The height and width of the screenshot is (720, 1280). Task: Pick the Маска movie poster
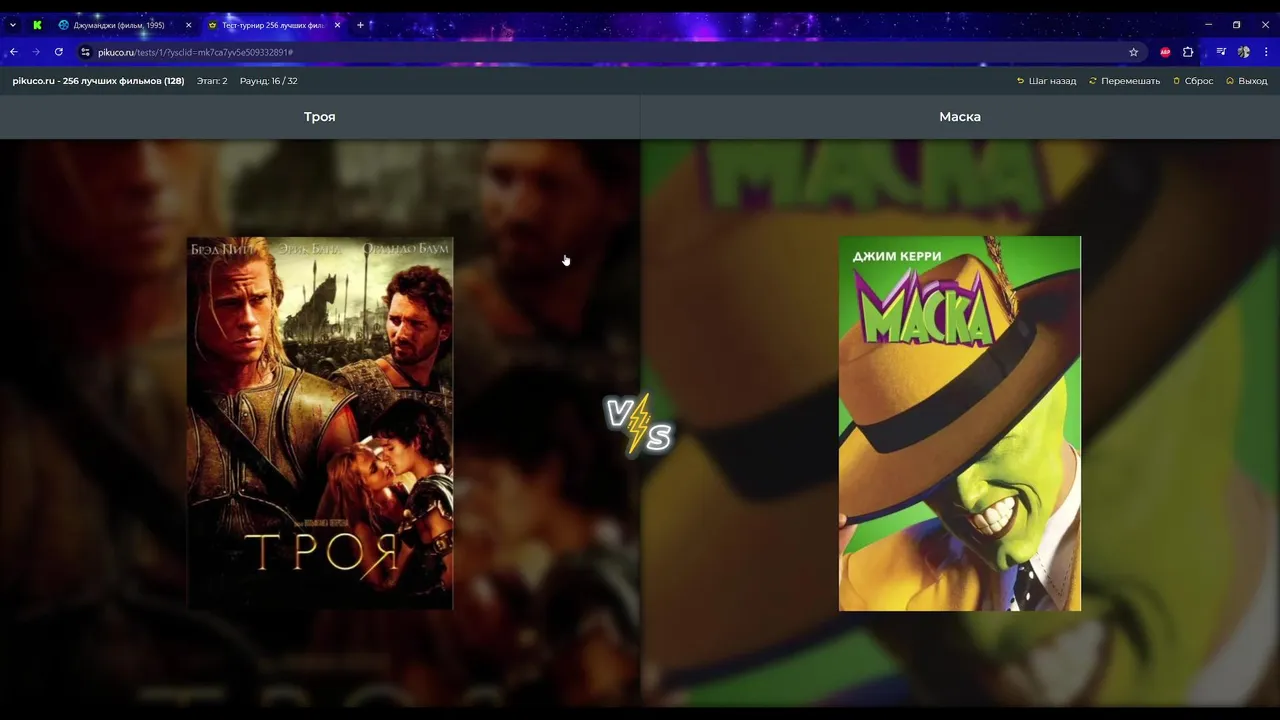tap(960, 423)
